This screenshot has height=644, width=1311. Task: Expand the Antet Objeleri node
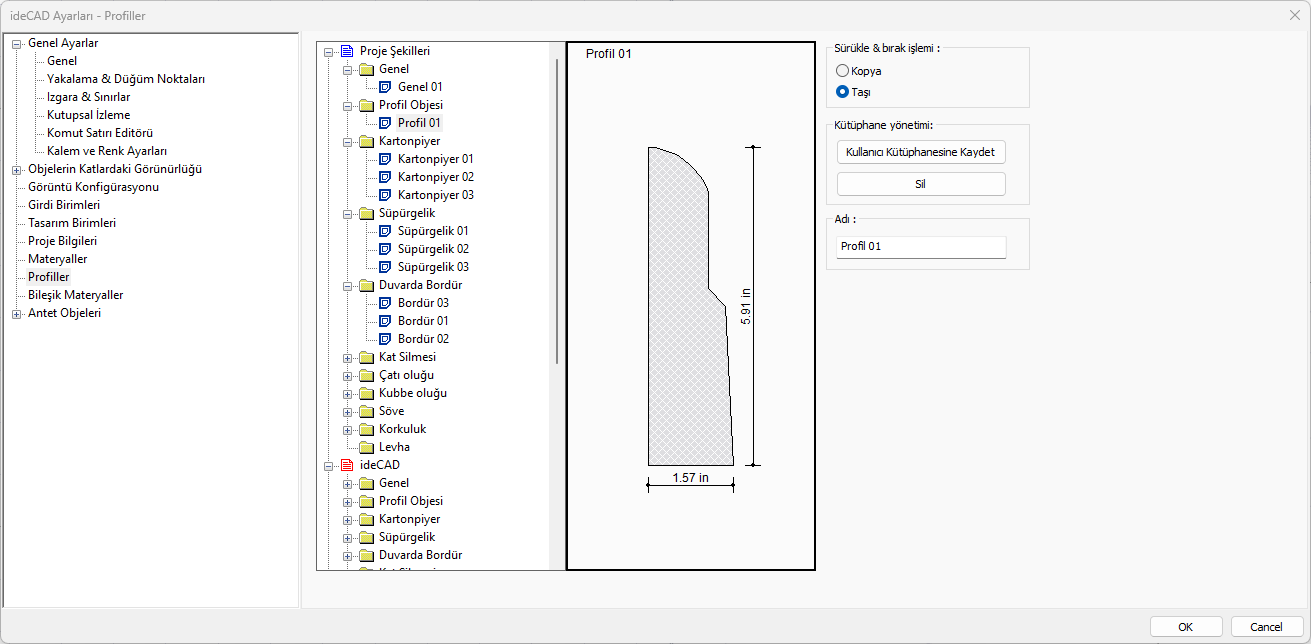(x=16, y=313)
